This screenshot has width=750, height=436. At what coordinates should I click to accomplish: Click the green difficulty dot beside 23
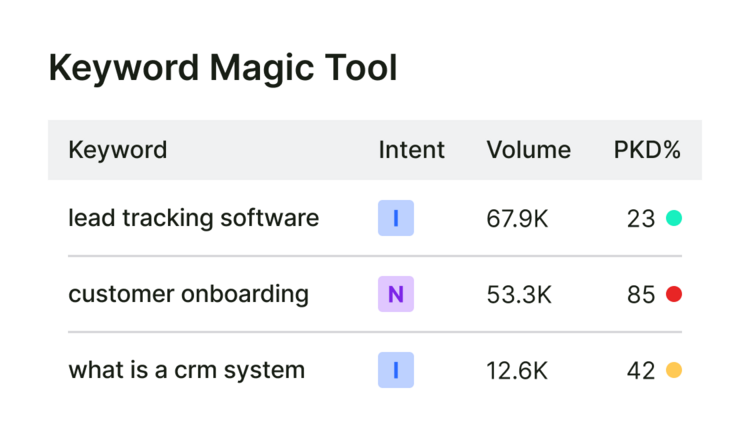click(x=674, y=218)
